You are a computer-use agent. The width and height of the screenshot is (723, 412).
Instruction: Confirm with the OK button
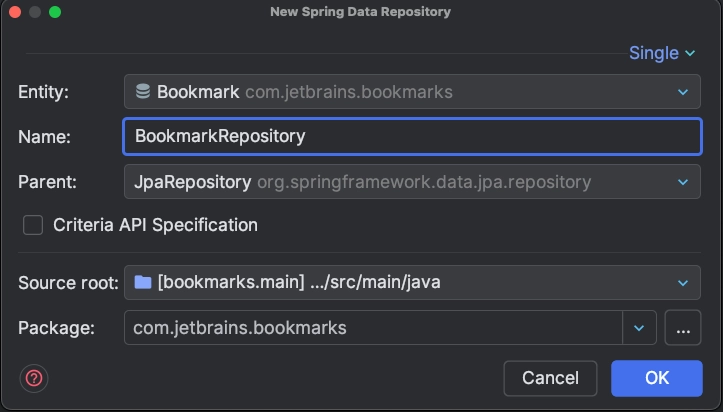coord(657,378)
